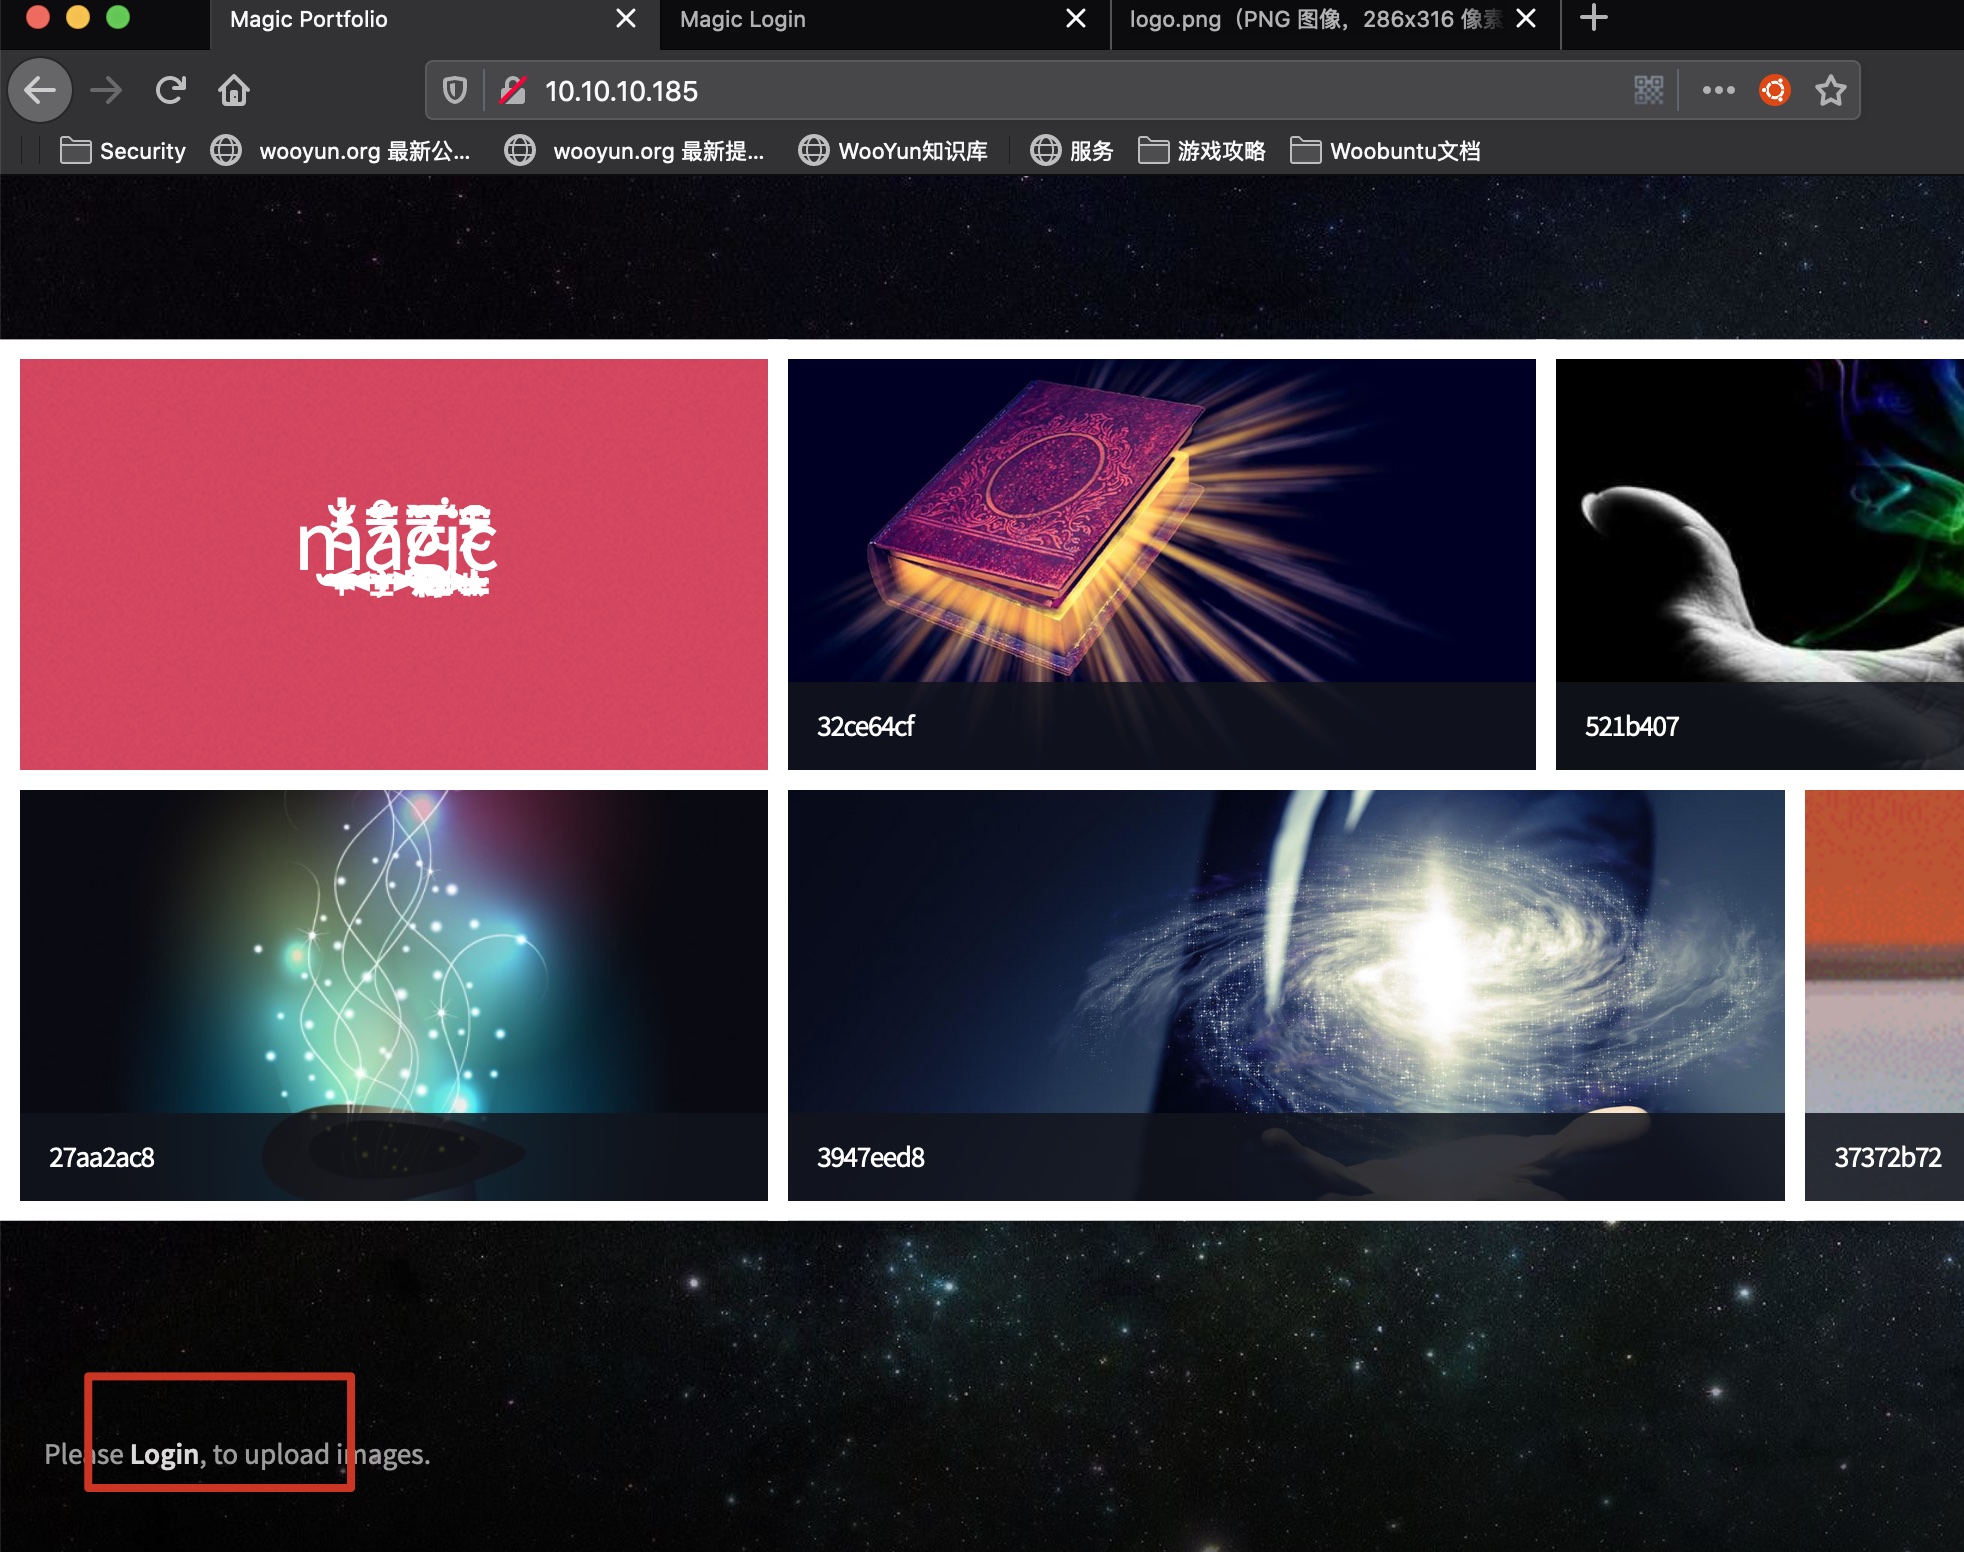Bookmark this page with the star

1830,91
